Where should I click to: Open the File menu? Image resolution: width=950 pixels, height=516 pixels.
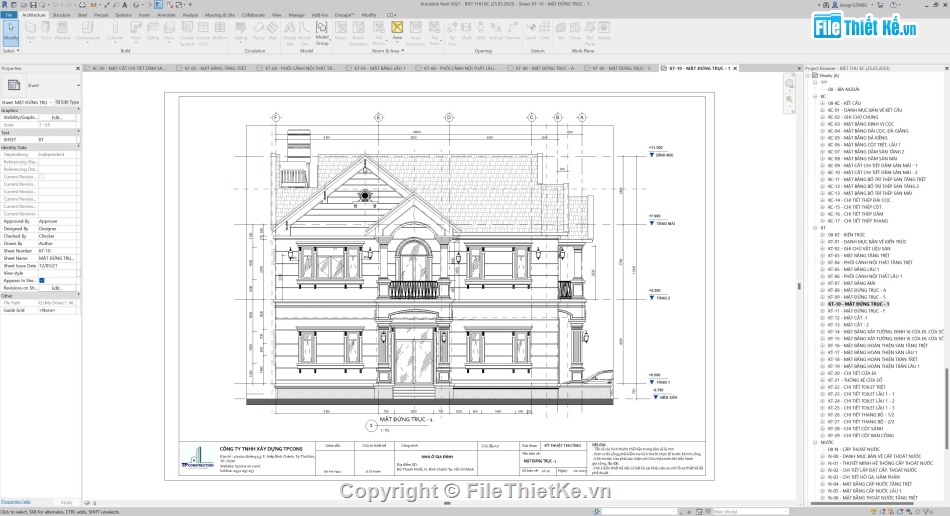click(8, 15)
